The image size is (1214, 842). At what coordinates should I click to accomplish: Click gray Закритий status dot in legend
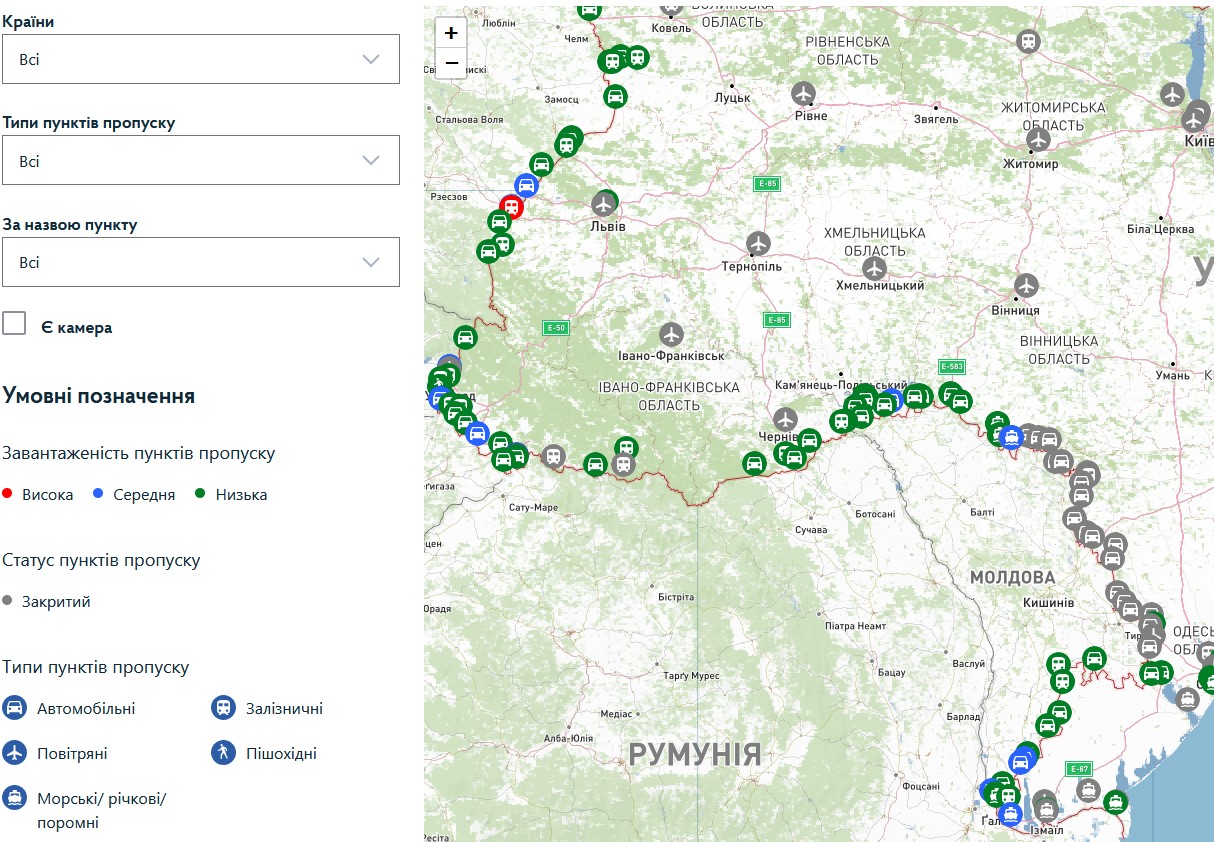(x=7, y=601)
